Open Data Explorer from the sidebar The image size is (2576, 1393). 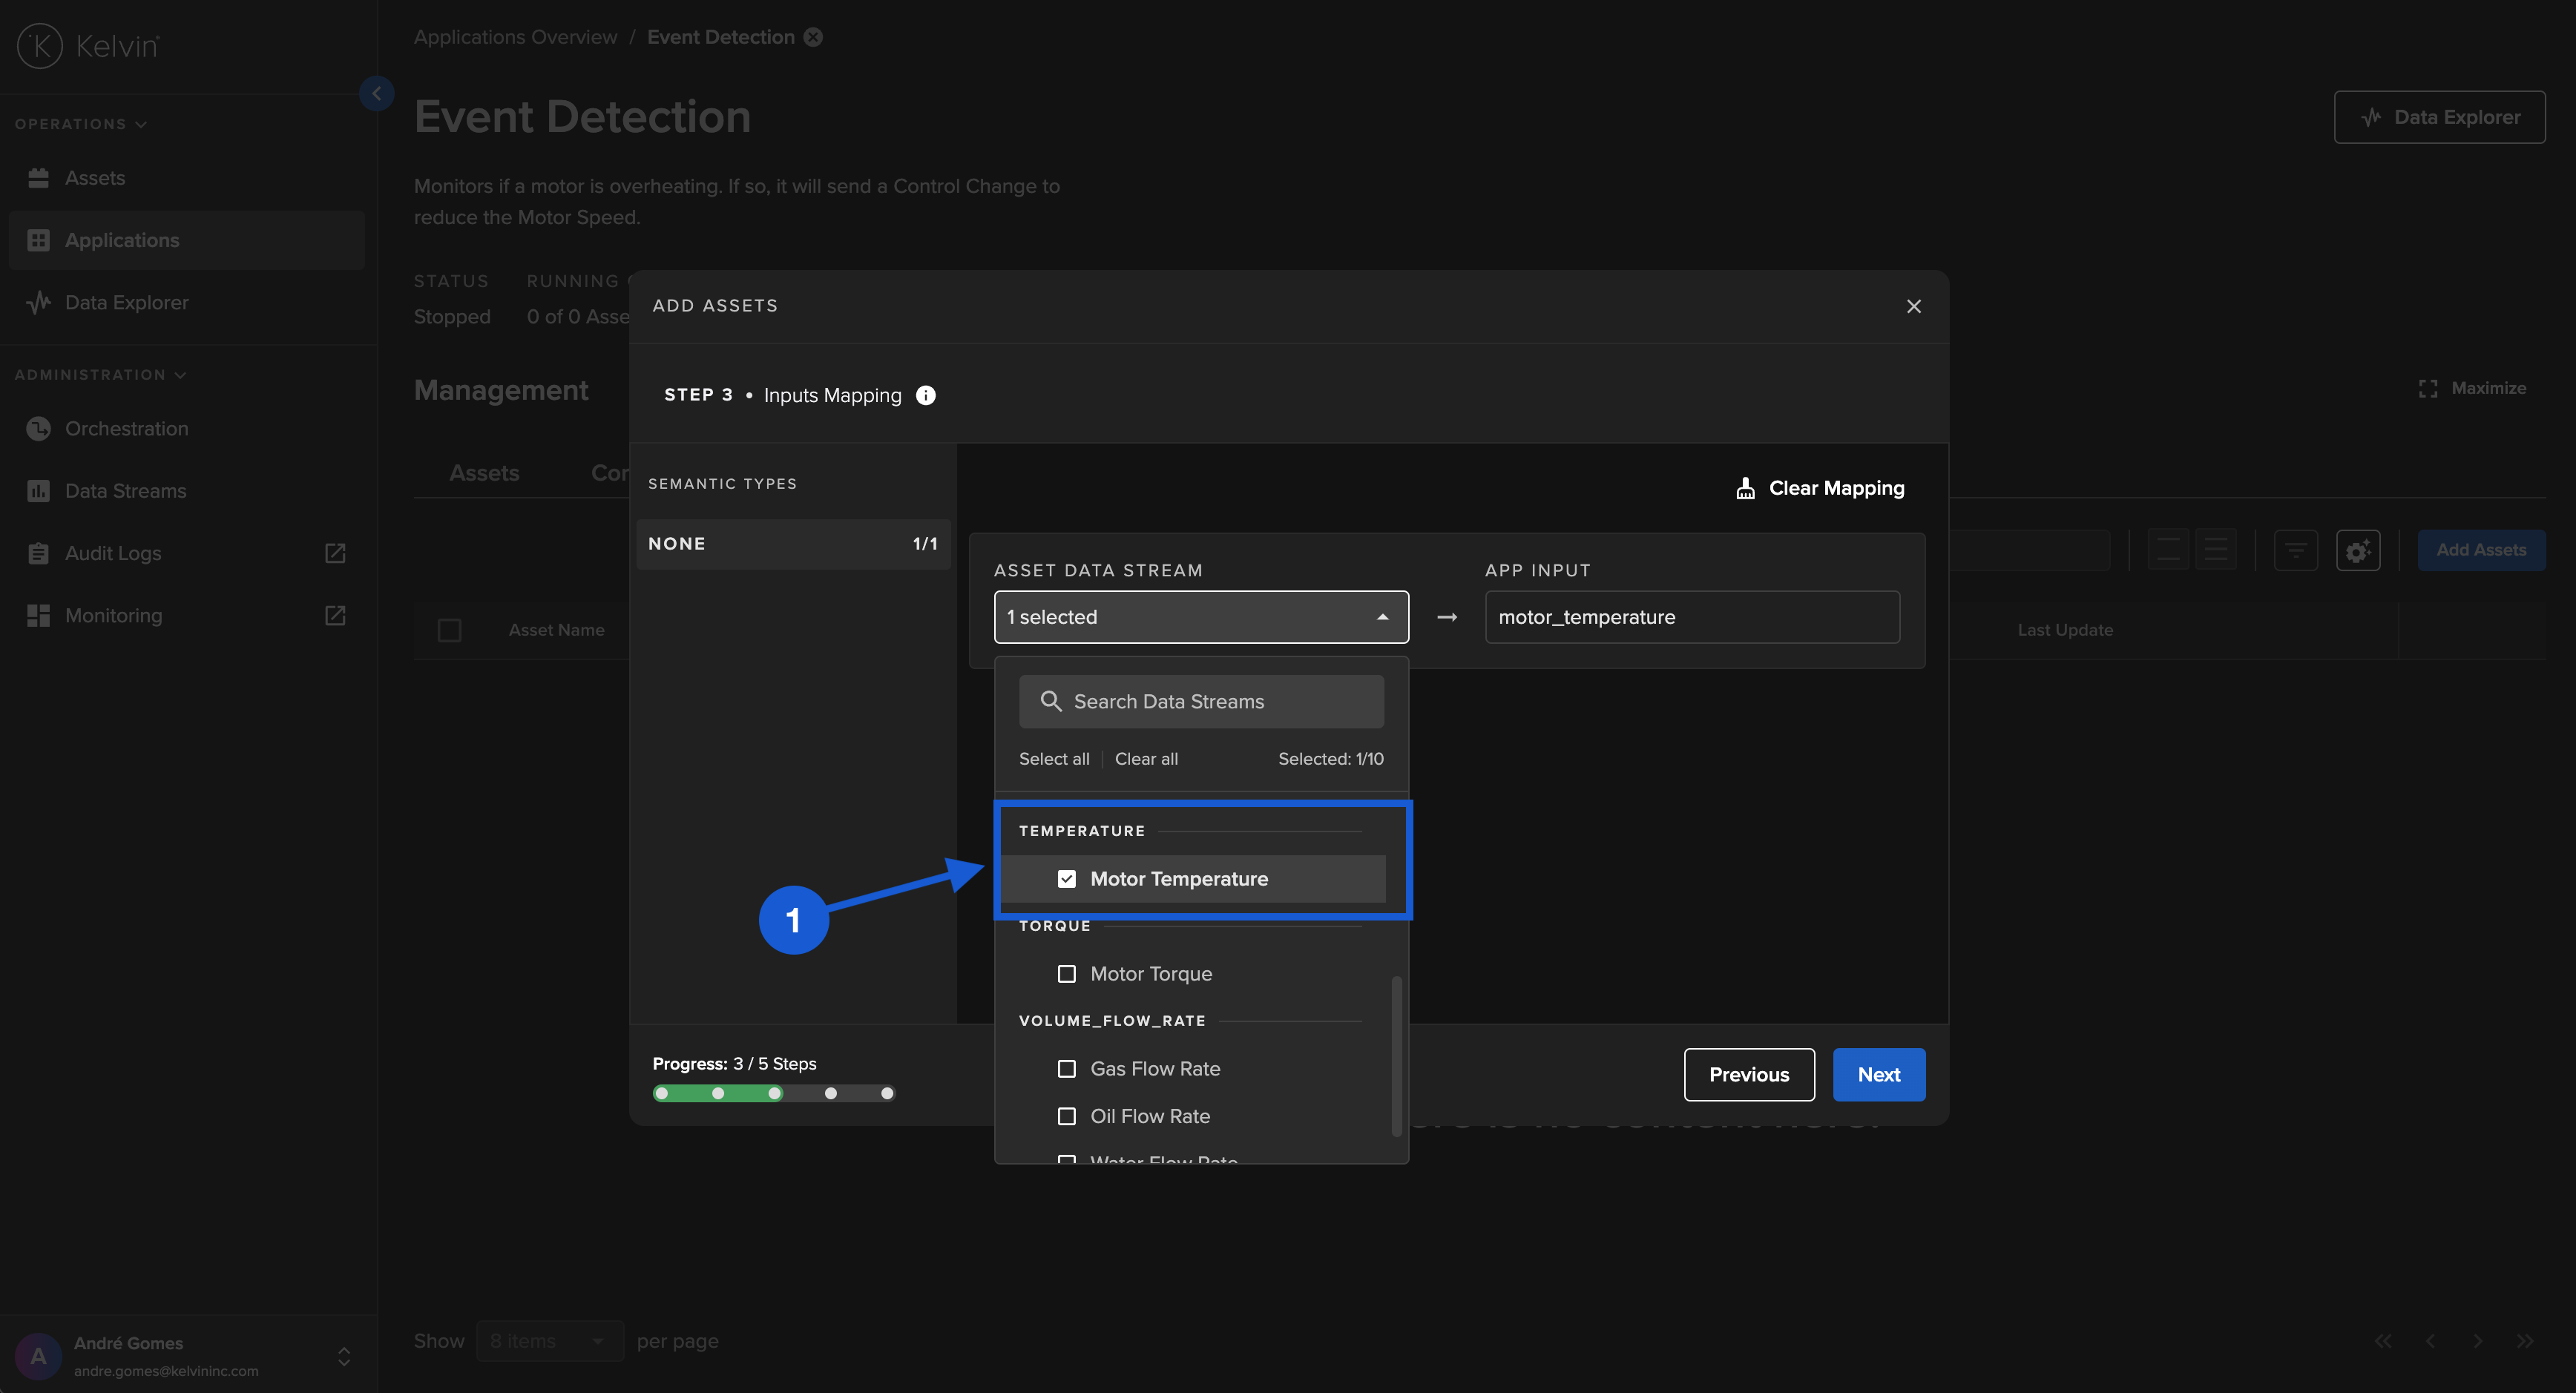(x=126, y=302)
